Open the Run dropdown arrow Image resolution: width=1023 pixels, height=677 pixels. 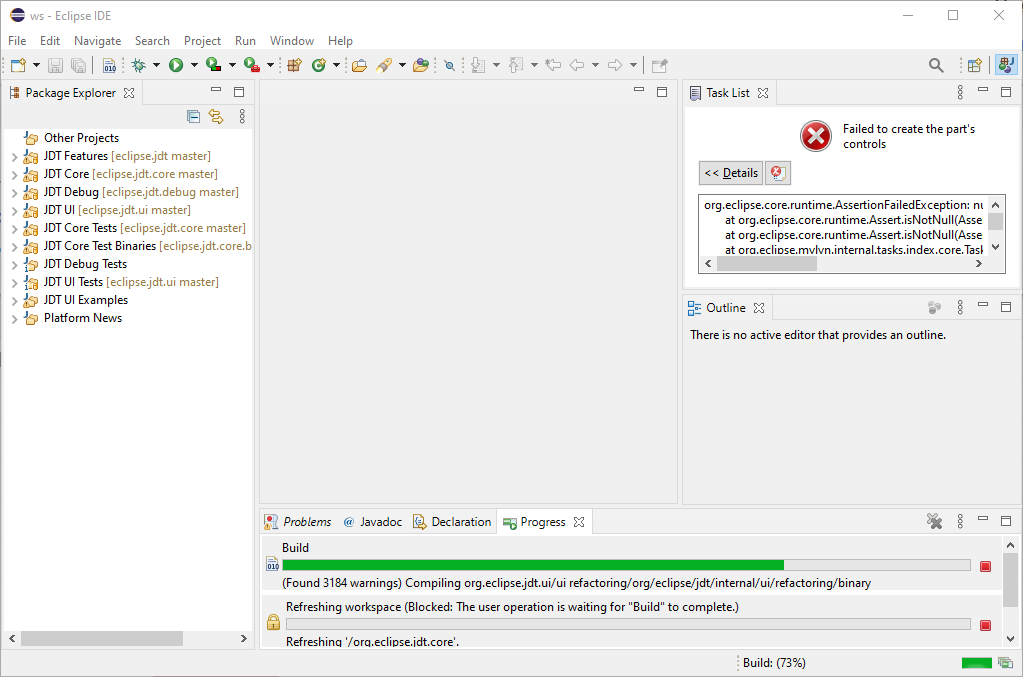[x=194, y=65]
